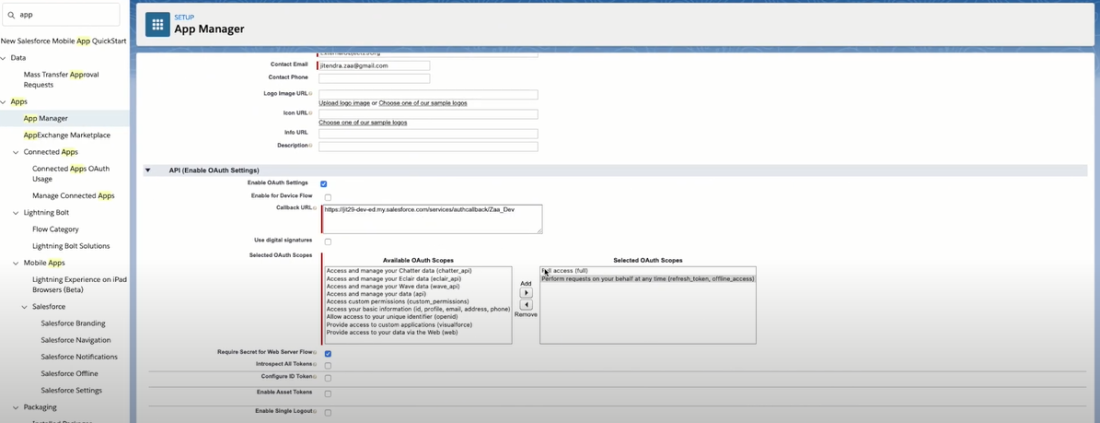Image resolution: width=1100 pixels, height=423 pixels.
Task: Click the Logo Image URL field
Action: 428,95
